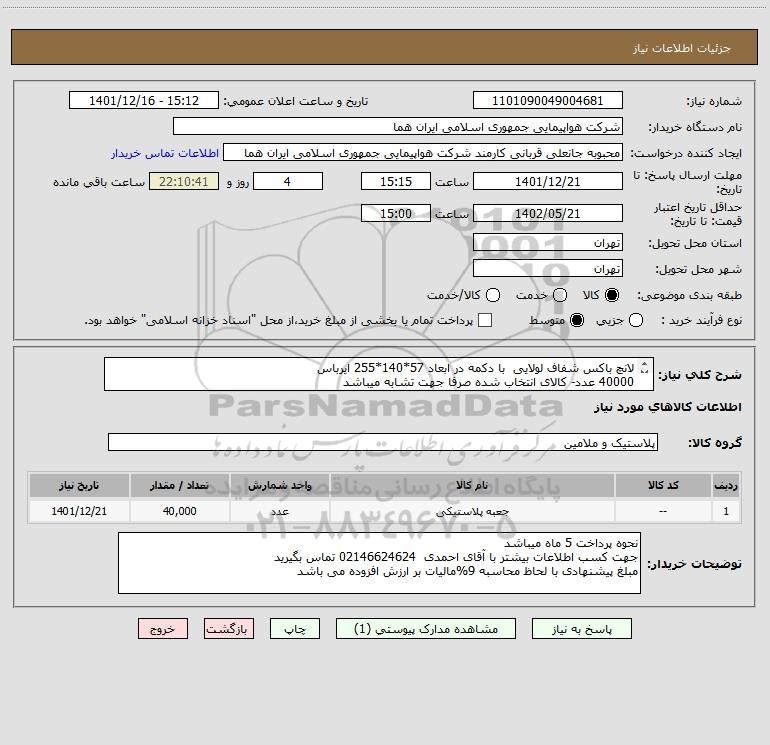Choose the کالا/خدمت radio option
This screenshot has width=770, height=745.
493,295
